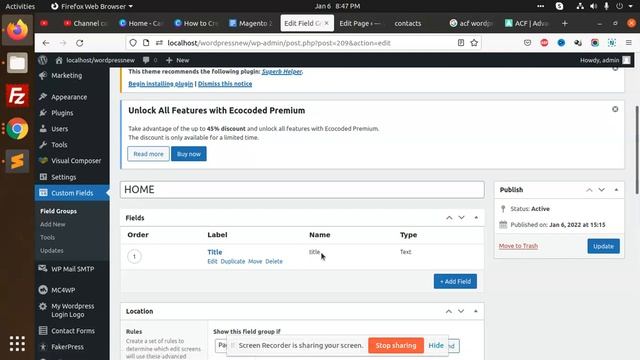This screenshot has height=360, width=640.
Task: Select Add New under Custom Fields
Action: click(53, 224)
